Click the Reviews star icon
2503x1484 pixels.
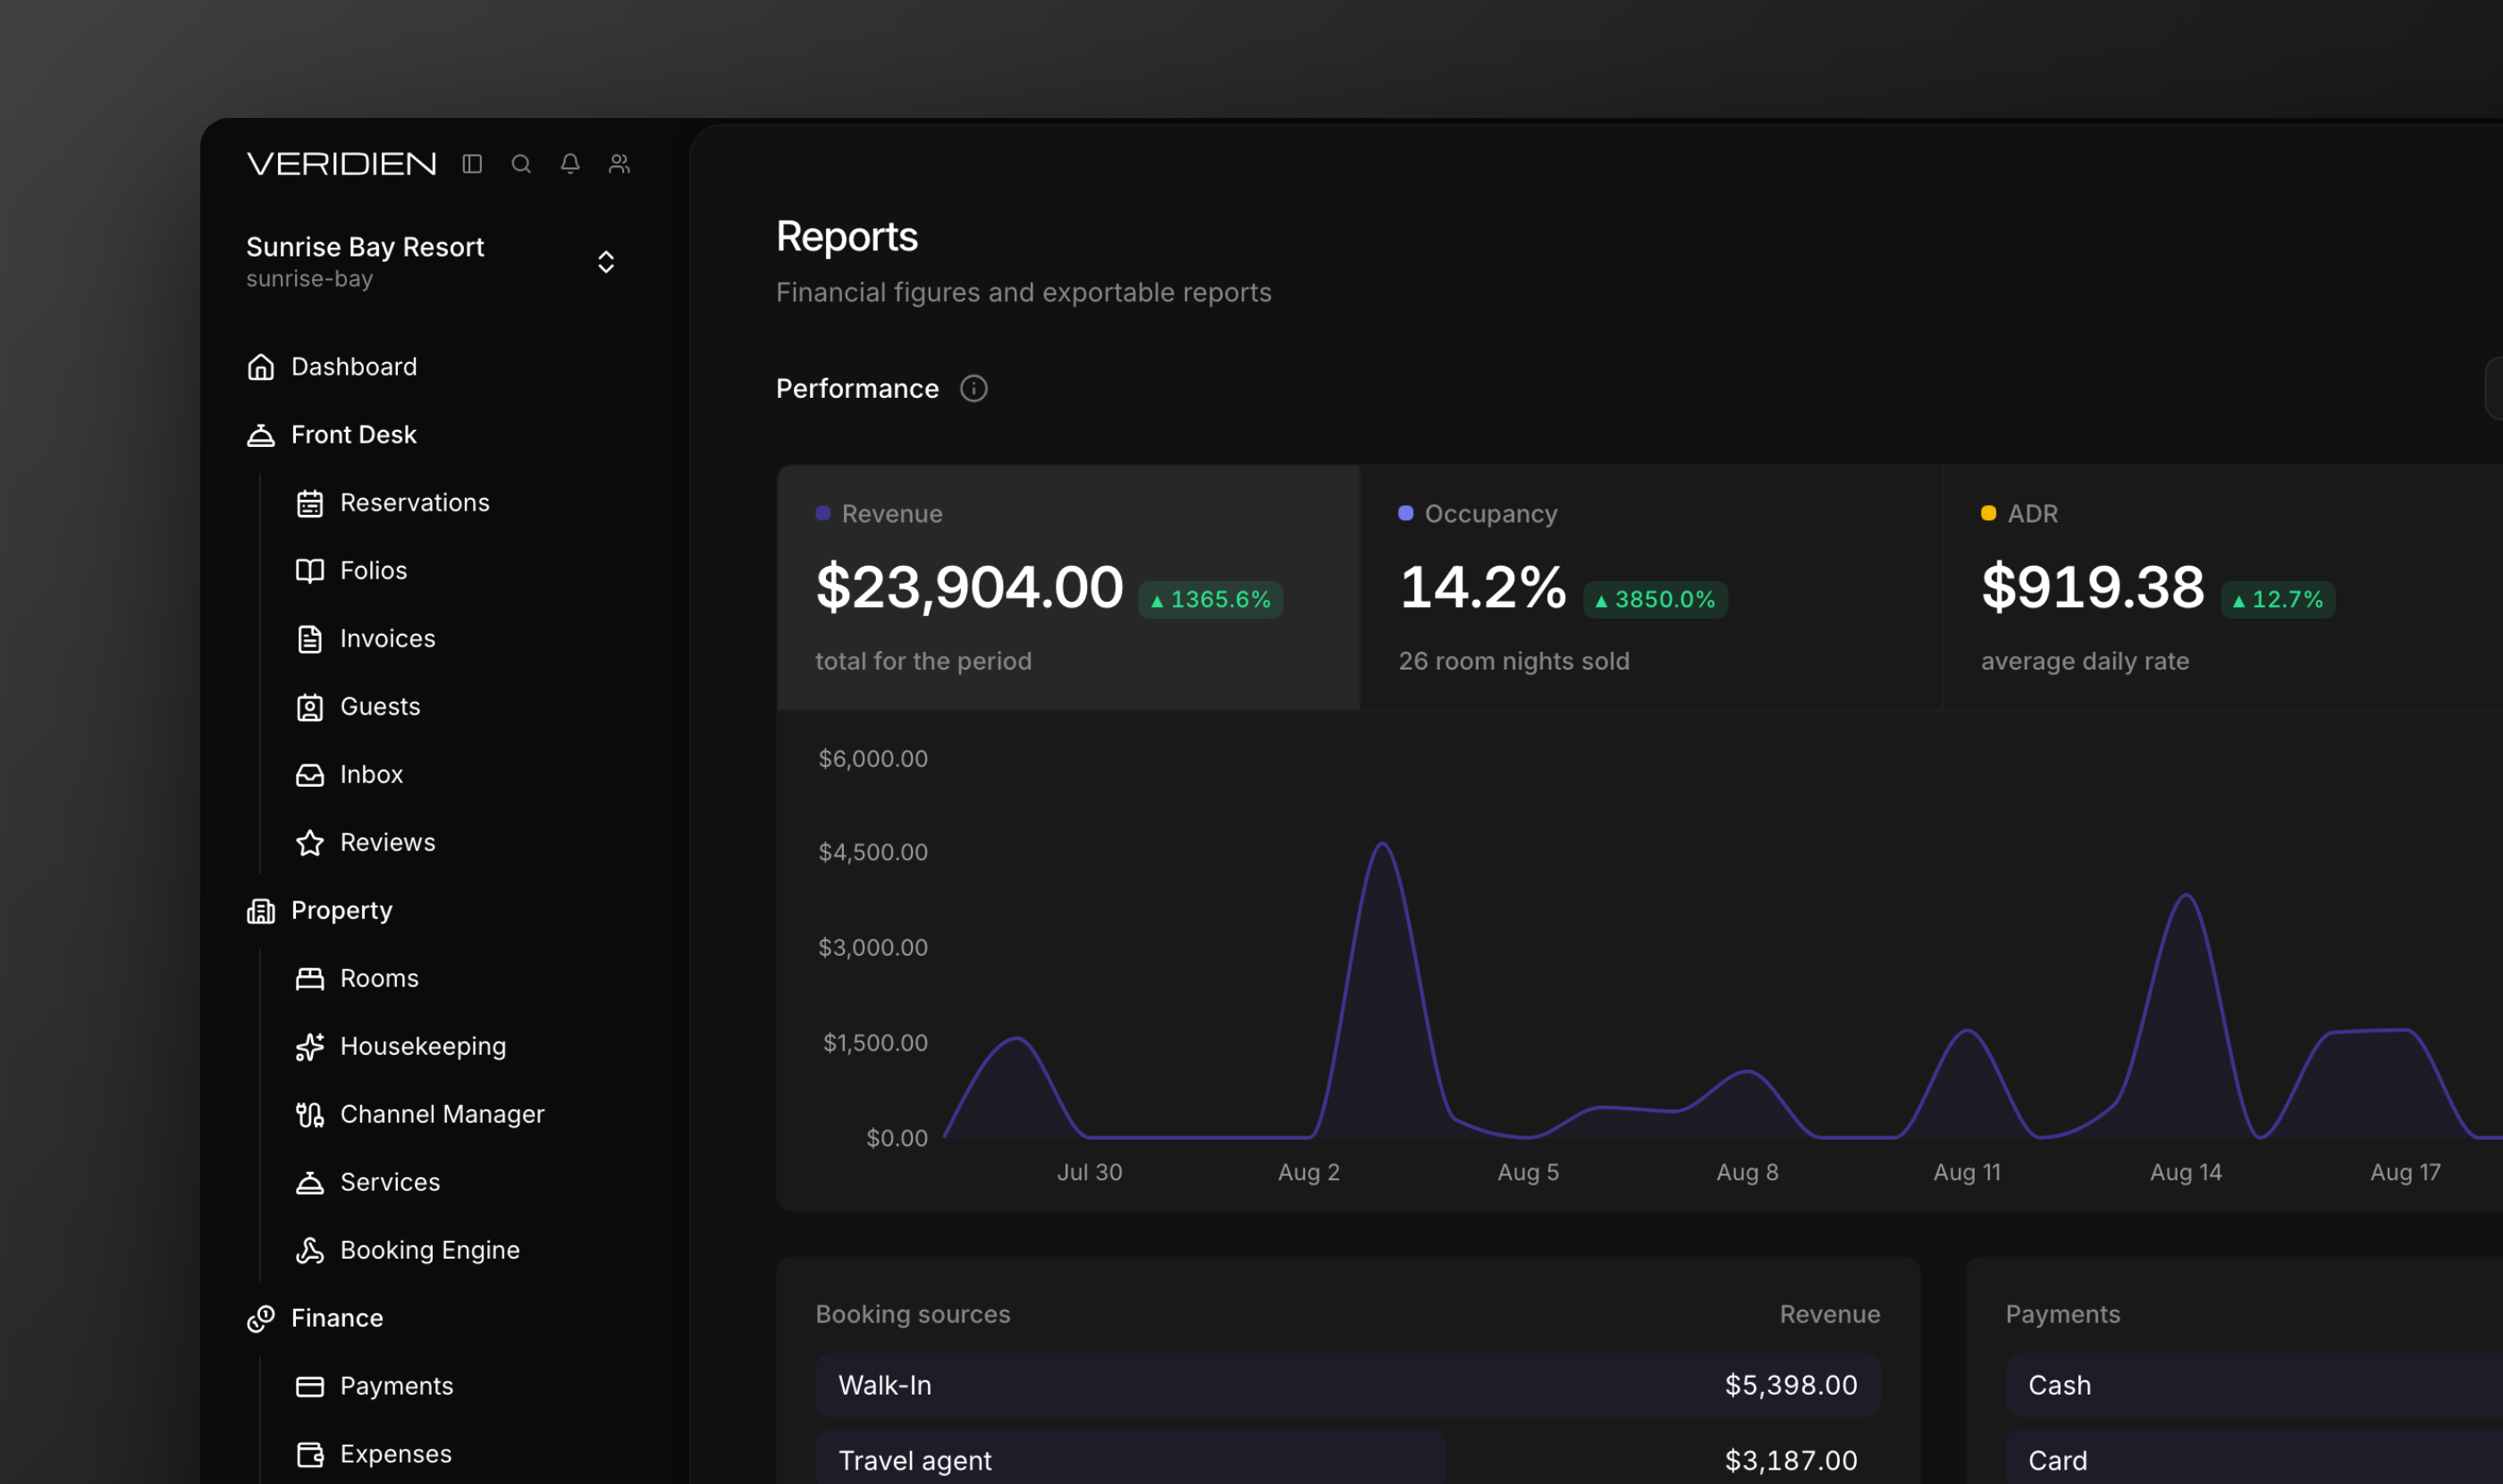pyautogui.click(x=310, y=843)
